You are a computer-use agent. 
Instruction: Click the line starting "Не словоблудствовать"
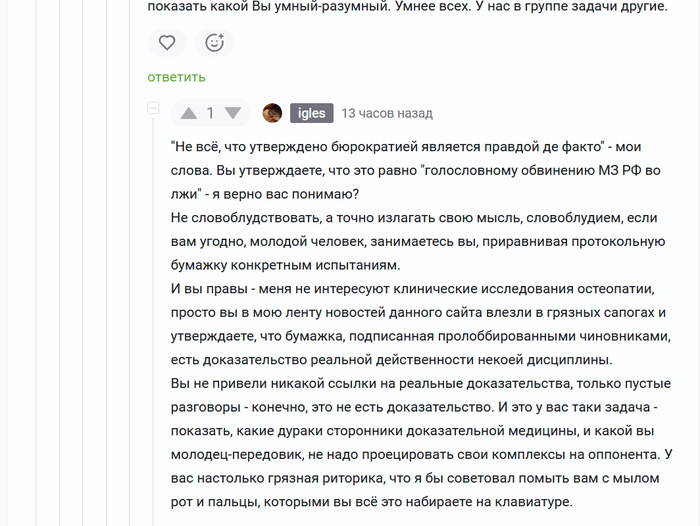[400, 217]
